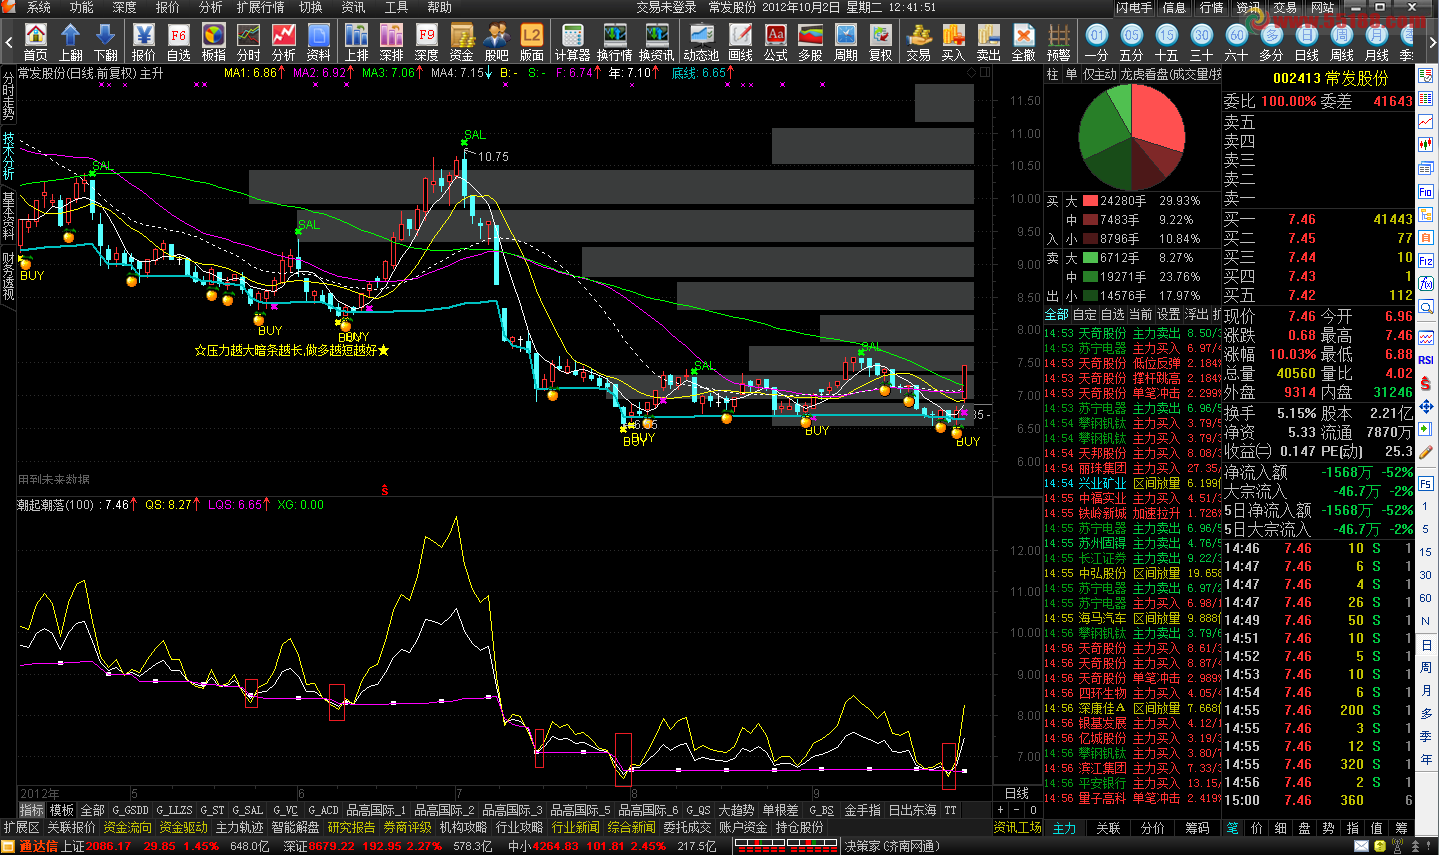This screenshot has height=855, width=1439.
Task: Select the 五分 five-minute period
Action: [x=1132, y=42]
